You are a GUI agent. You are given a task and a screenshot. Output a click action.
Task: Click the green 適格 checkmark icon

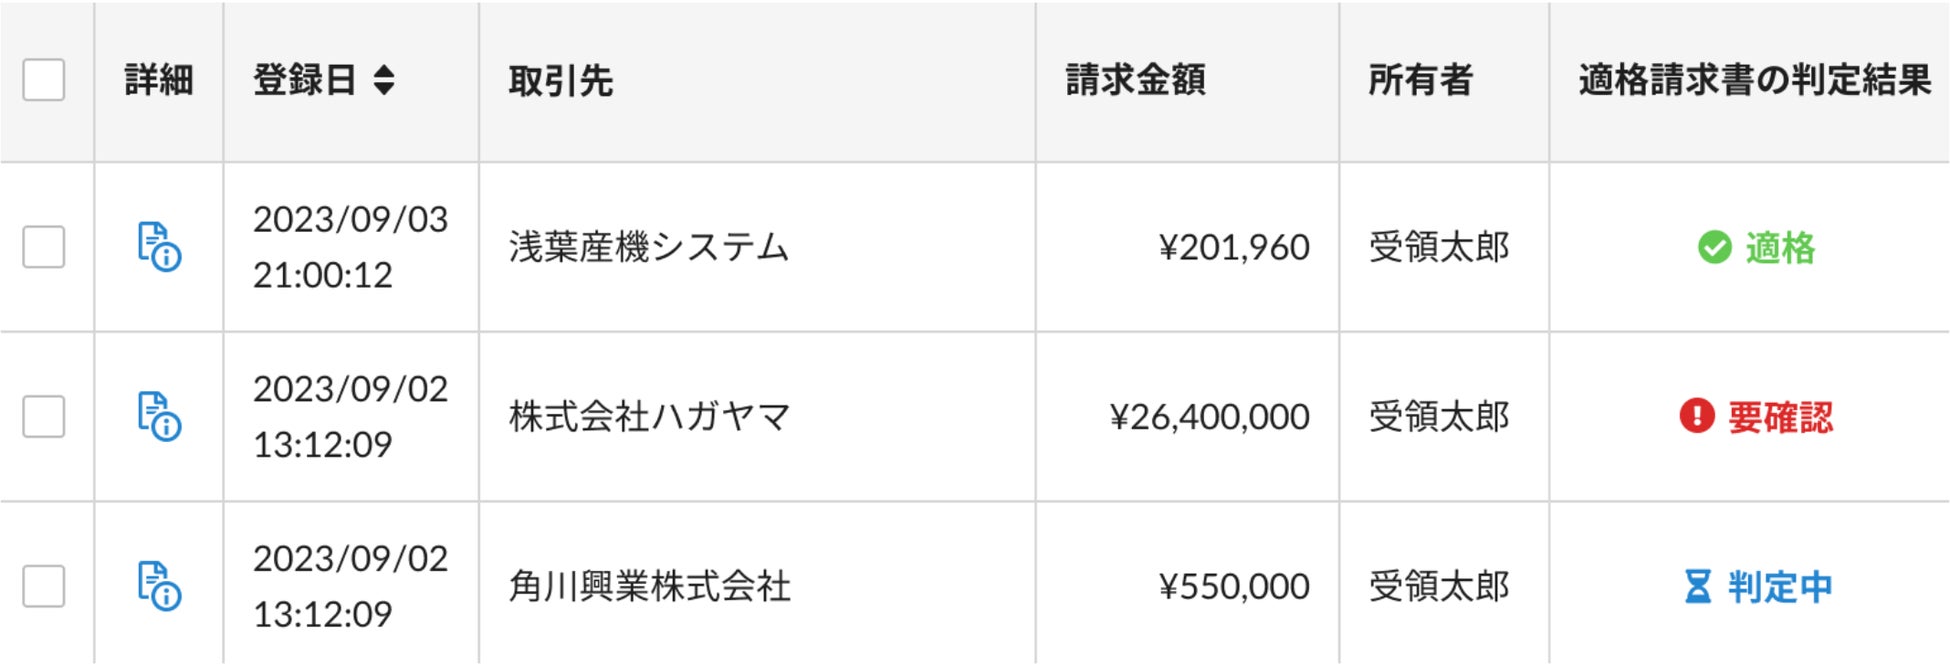(1714, 247)
